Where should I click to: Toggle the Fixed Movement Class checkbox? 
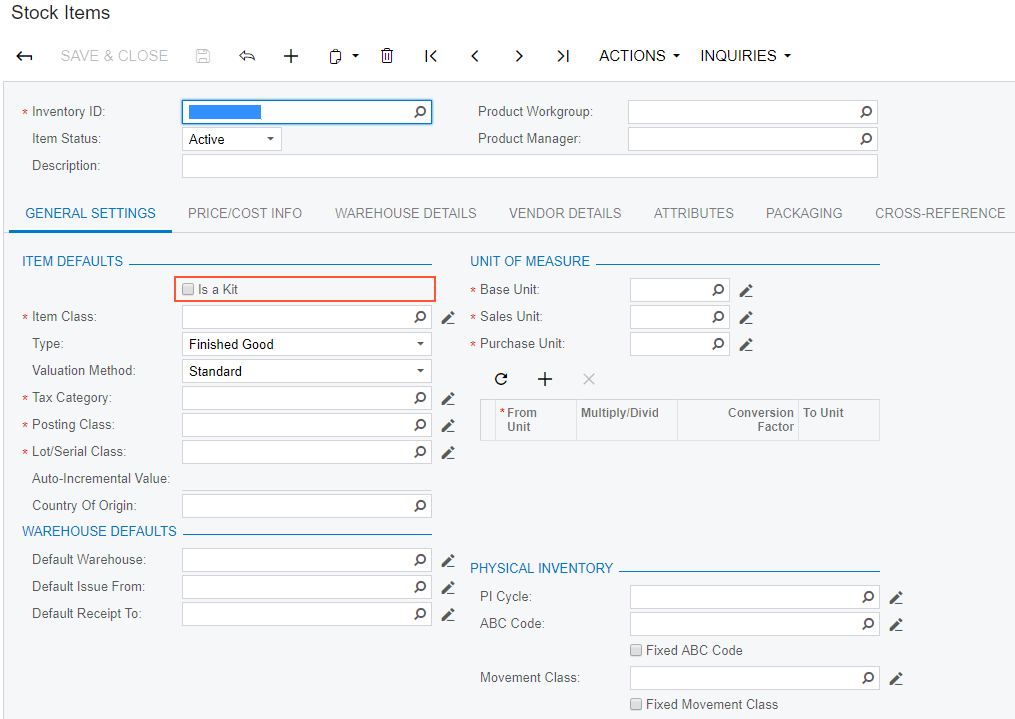point(636,704)
